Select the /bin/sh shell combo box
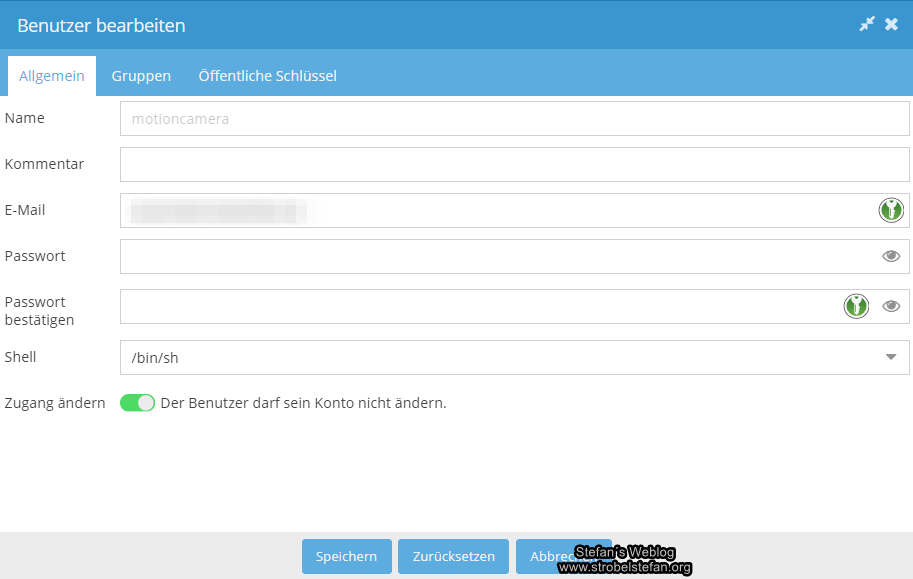913x579 pixels. click(500, 357)
